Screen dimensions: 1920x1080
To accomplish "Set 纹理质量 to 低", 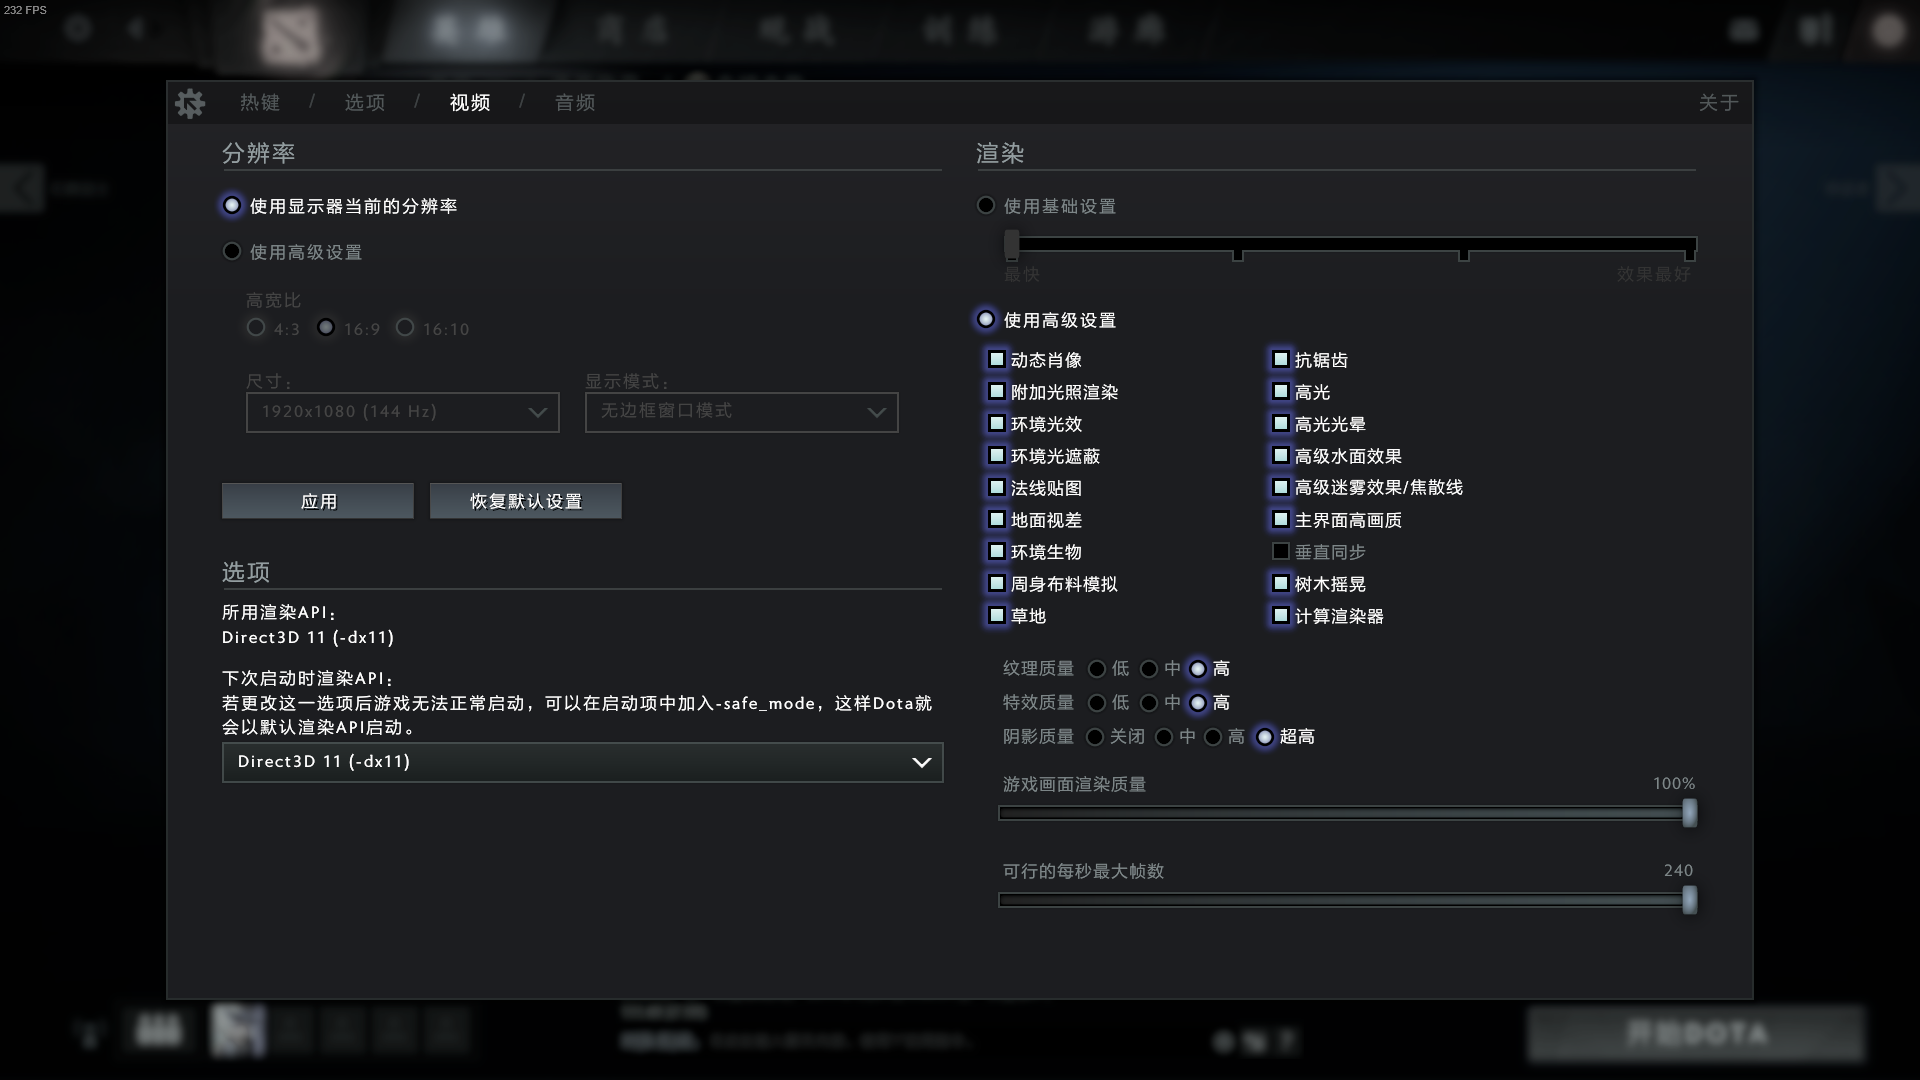I will click(1097, 669).
